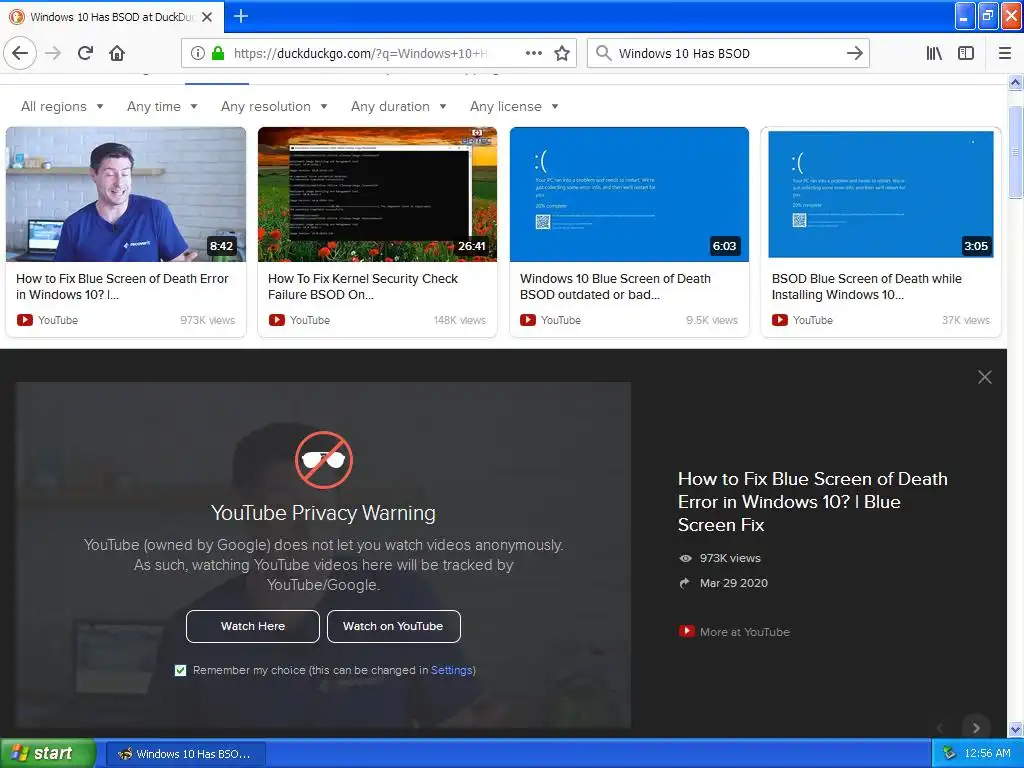Open Kernel Security Check Failure video title

click(x=362, y=286)
